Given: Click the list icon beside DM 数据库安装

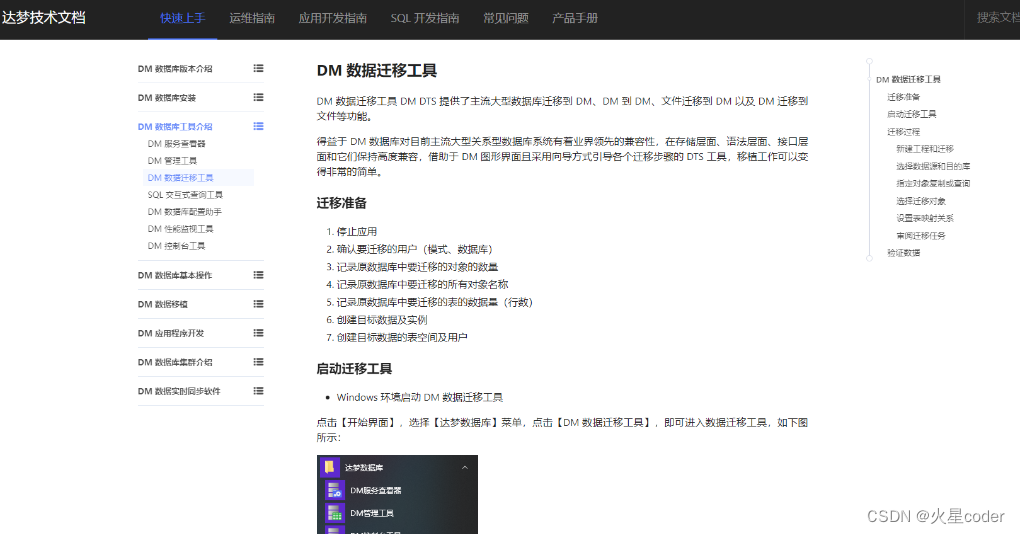Looking at the screenshot, I should [x=258, y=98].
